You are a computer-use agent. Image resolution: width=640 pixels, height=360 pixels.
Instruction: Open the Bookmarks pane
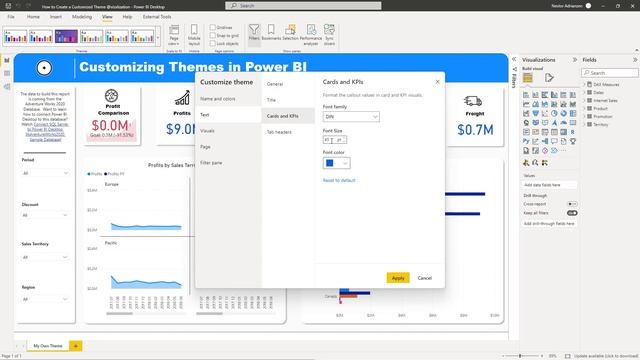click(271, 32)
